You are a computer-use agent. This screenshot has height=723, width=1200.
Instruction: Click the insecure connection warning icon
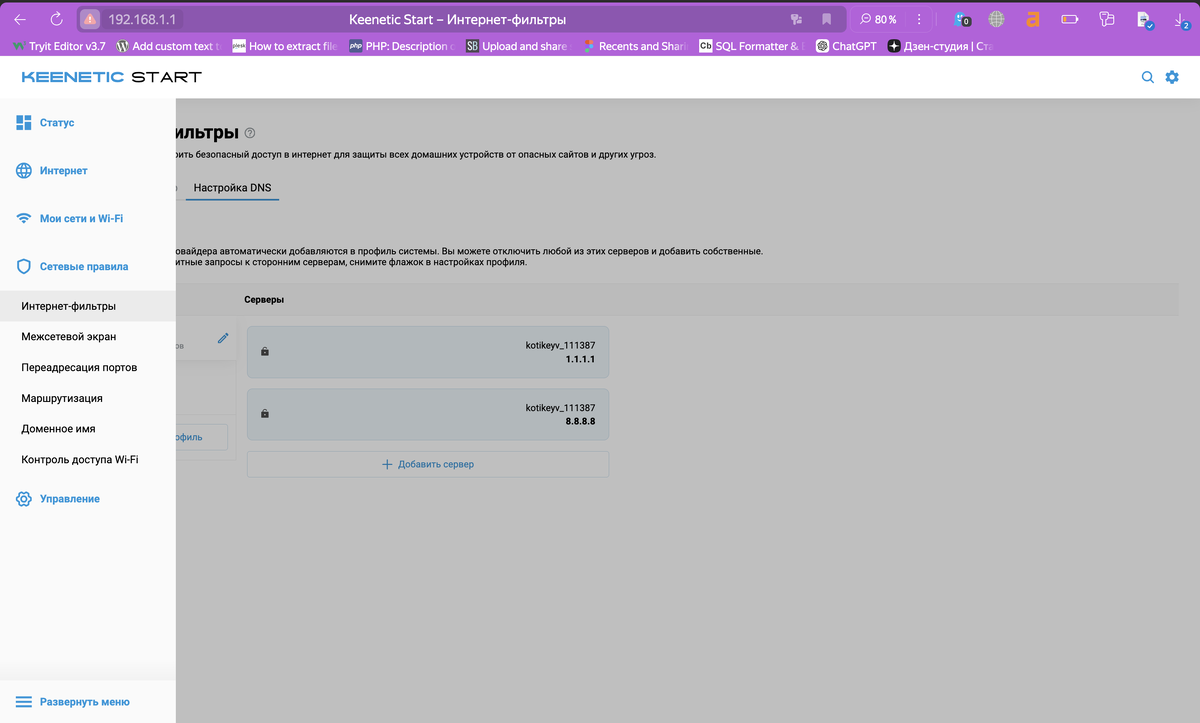tap(90, 19)
